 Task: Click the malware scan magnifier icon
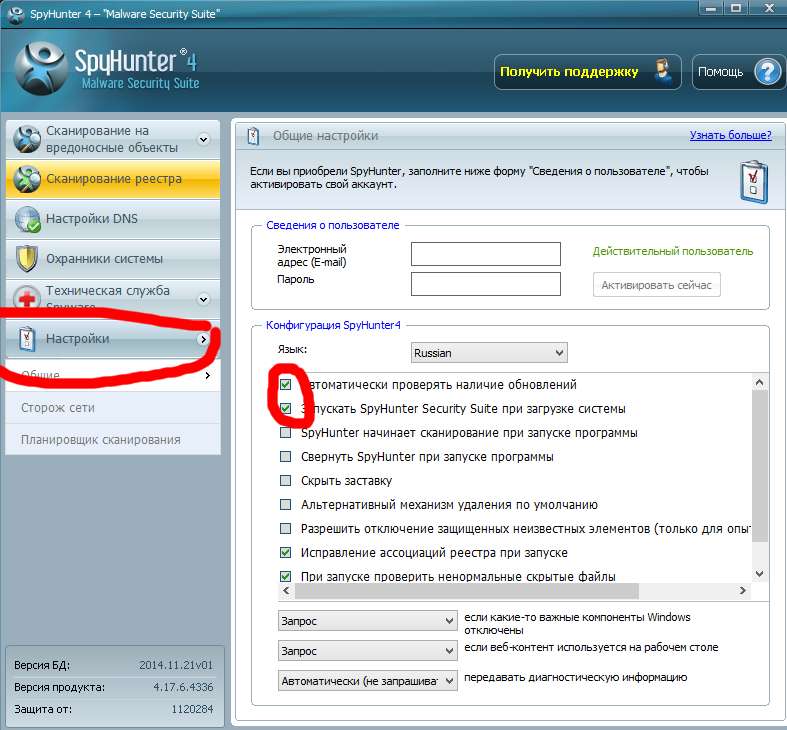tap(27, 139)
